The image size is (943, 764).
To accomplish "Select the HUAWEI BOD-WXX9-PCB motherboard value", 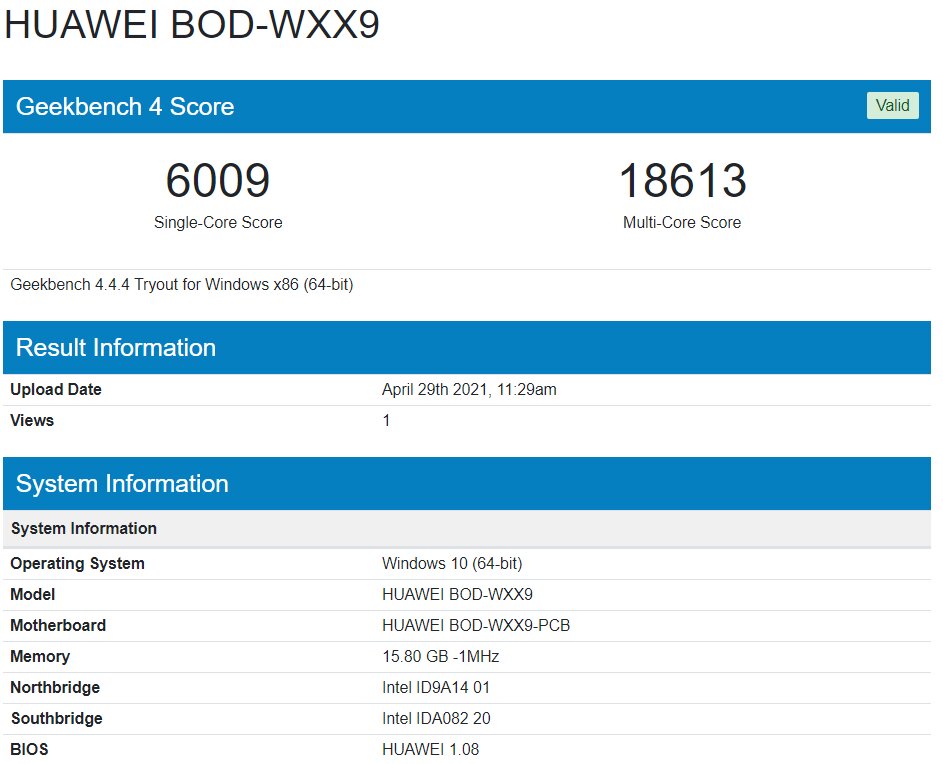I will [x=476, y=626].
